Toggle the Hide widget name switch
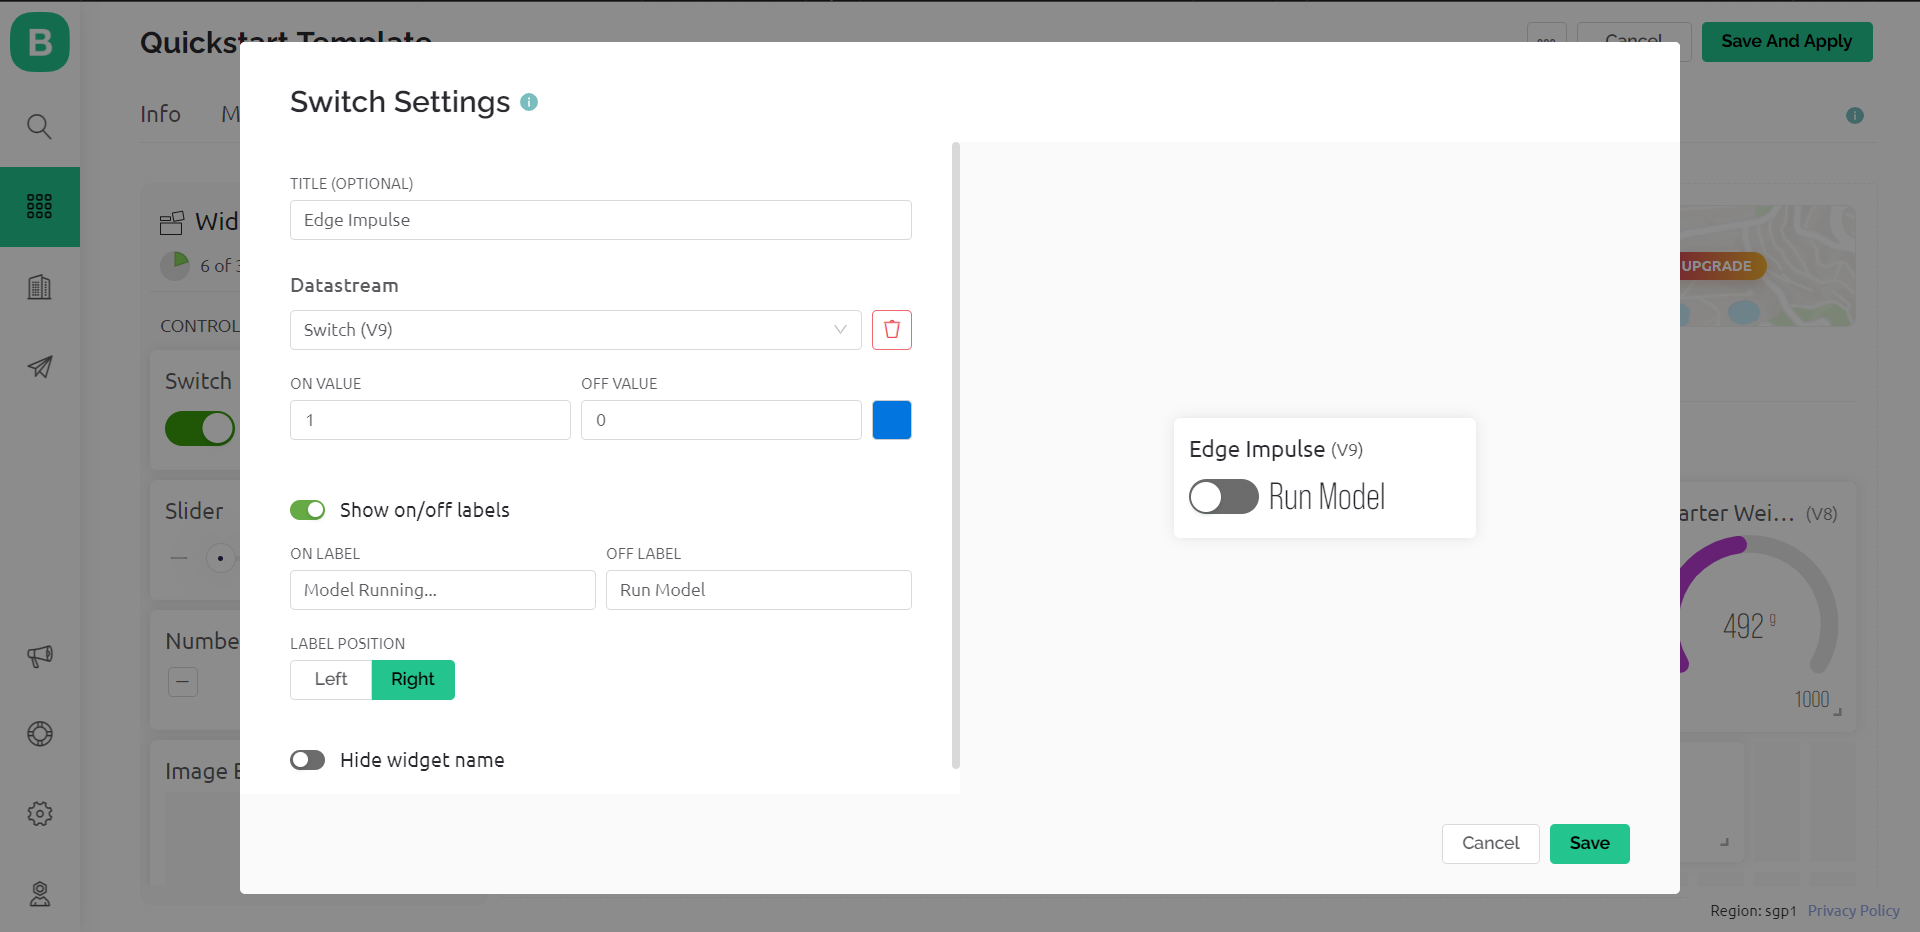This screenshot has height=932, width=1920. point(308,760)
